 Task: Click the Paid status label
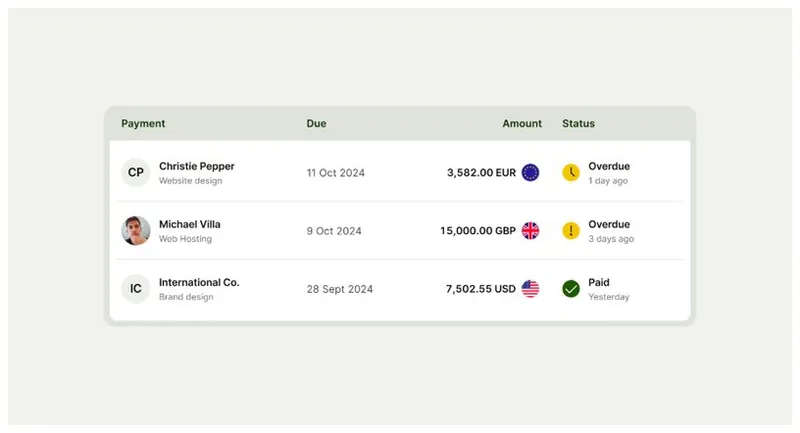click(x=599, y=283)
